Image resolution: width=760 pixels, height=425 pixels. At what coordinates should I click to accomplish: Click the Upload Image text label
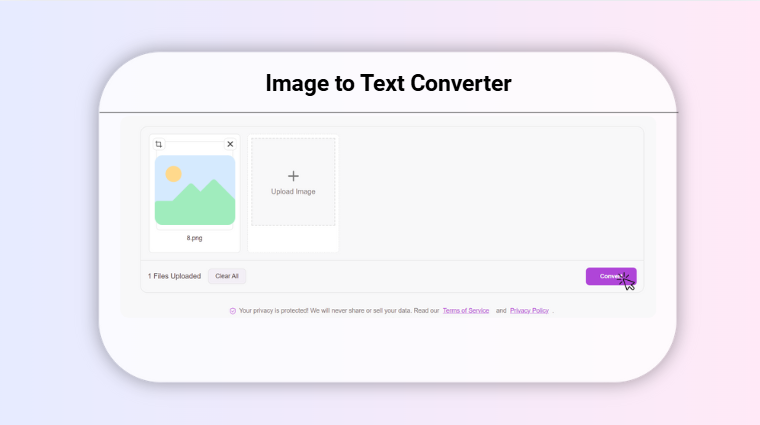click(x=293, y=191)
